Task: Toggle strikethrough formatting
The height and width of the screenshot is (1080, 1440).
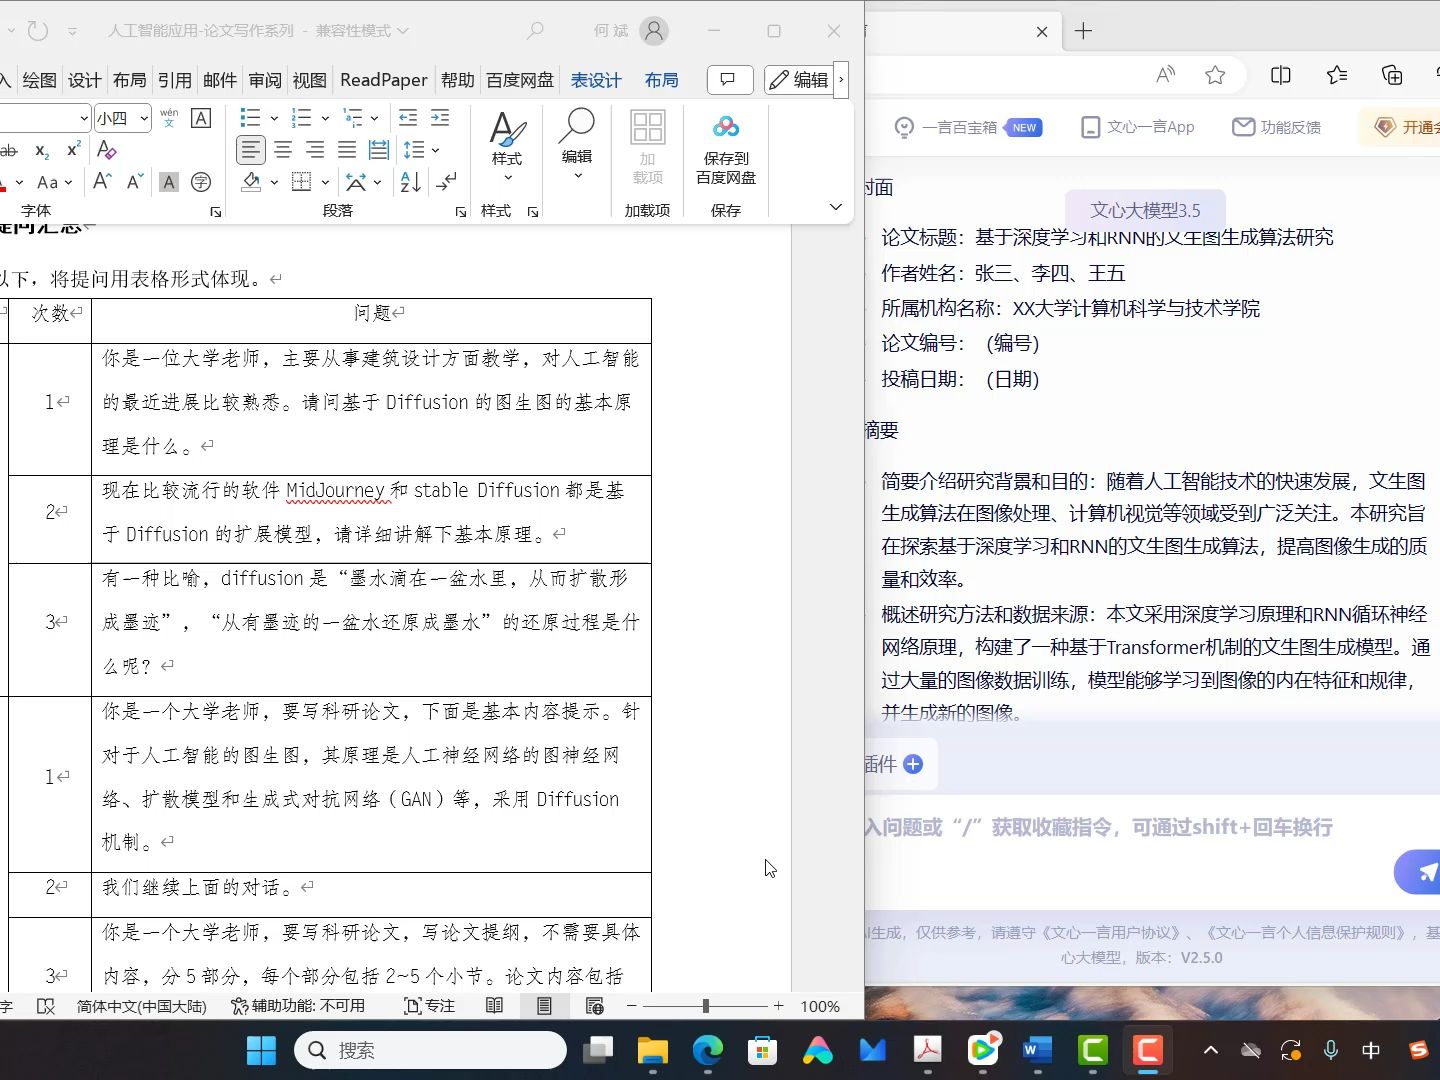Action: pyautogui.click(x=8, y=150)
